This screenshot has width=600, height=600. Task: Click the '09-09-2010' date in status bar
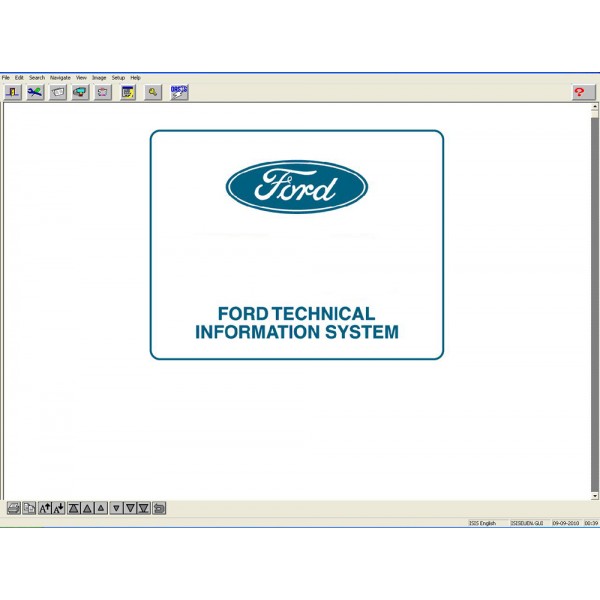point(566,523)
